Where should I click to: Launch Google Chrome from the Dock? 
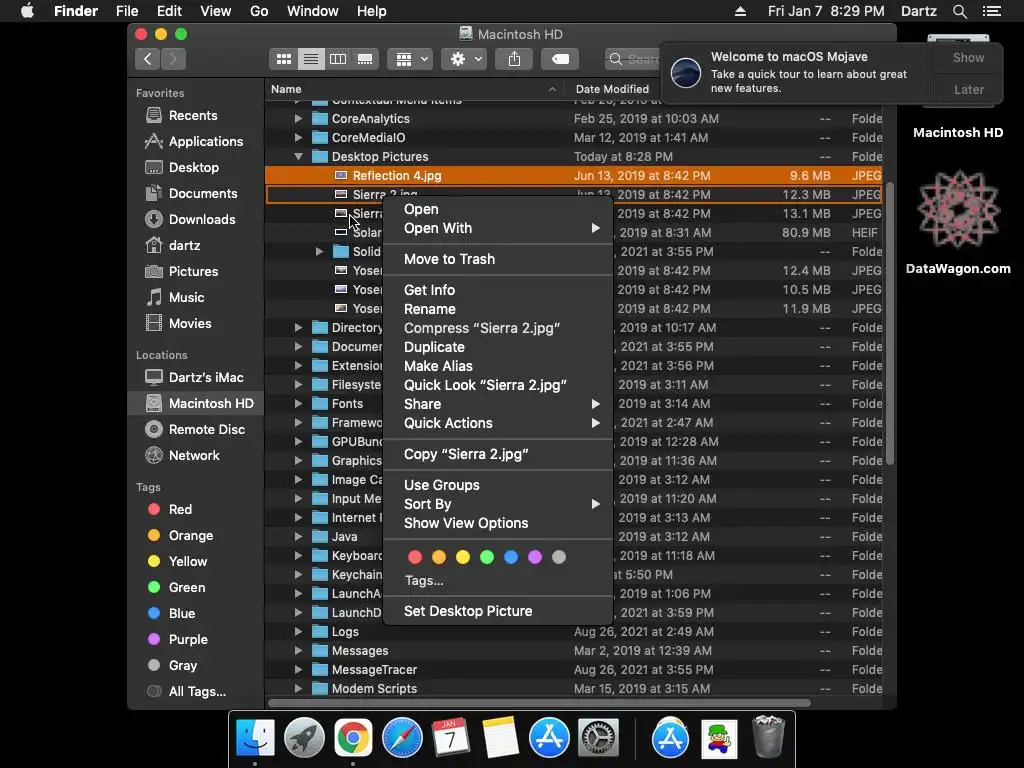353,739
